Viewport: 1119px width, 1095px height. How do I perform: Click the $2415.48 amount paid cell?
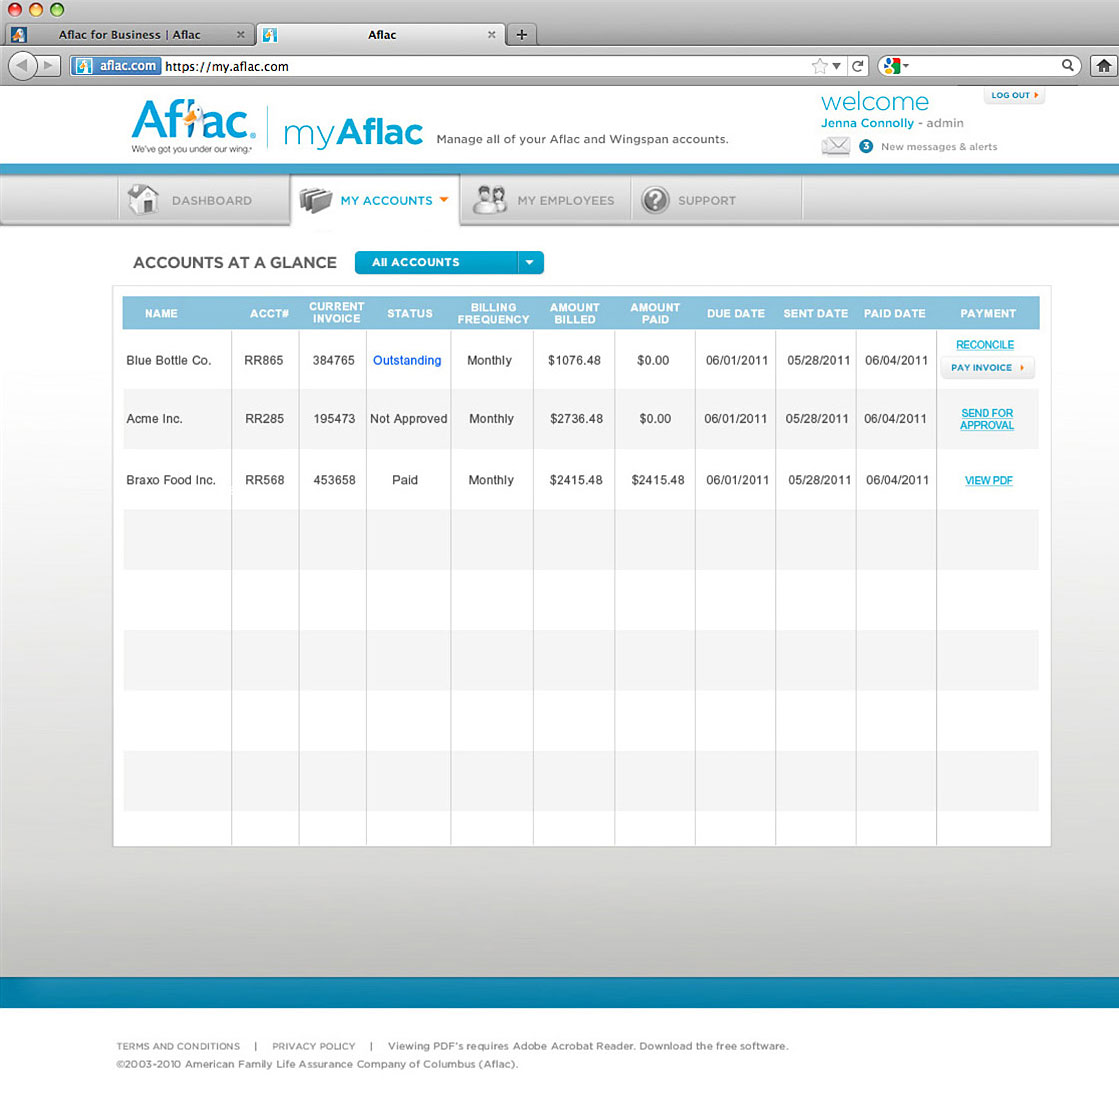(657, 480)
